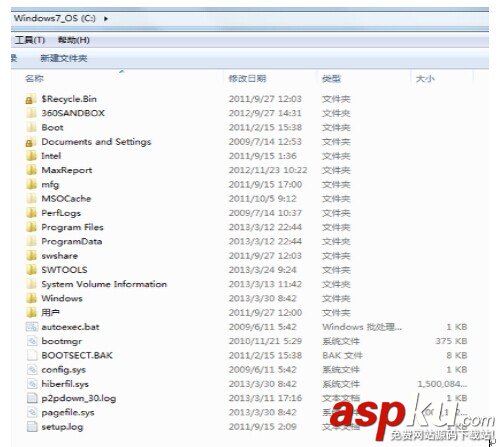The height and width of the screenshot is (447, 500).
Task: Click the p2pdown_30.log file icon
Action: 32,398
